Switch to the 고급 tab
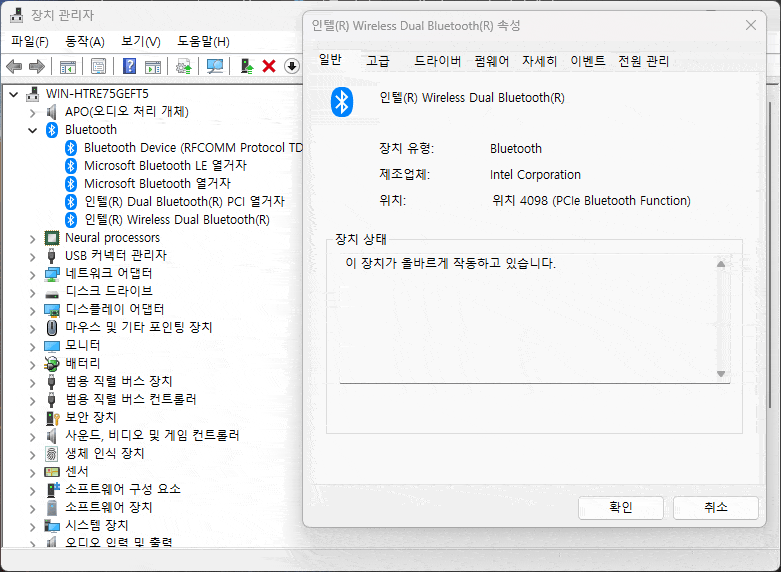Viewport: 781px width, 572px height. coord(378,61)
